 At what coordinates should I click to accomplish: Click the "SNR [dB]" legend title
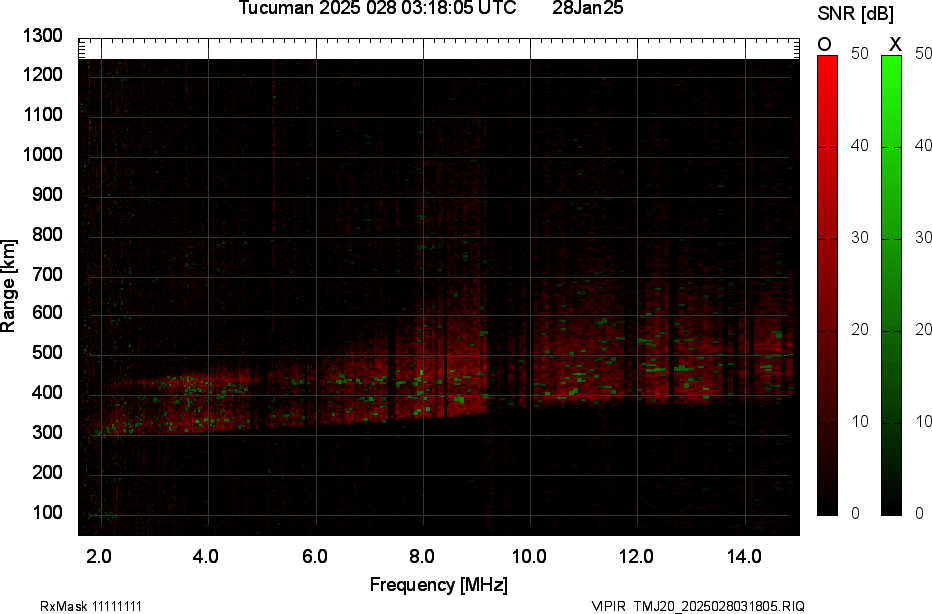click(x=855, y=14)
